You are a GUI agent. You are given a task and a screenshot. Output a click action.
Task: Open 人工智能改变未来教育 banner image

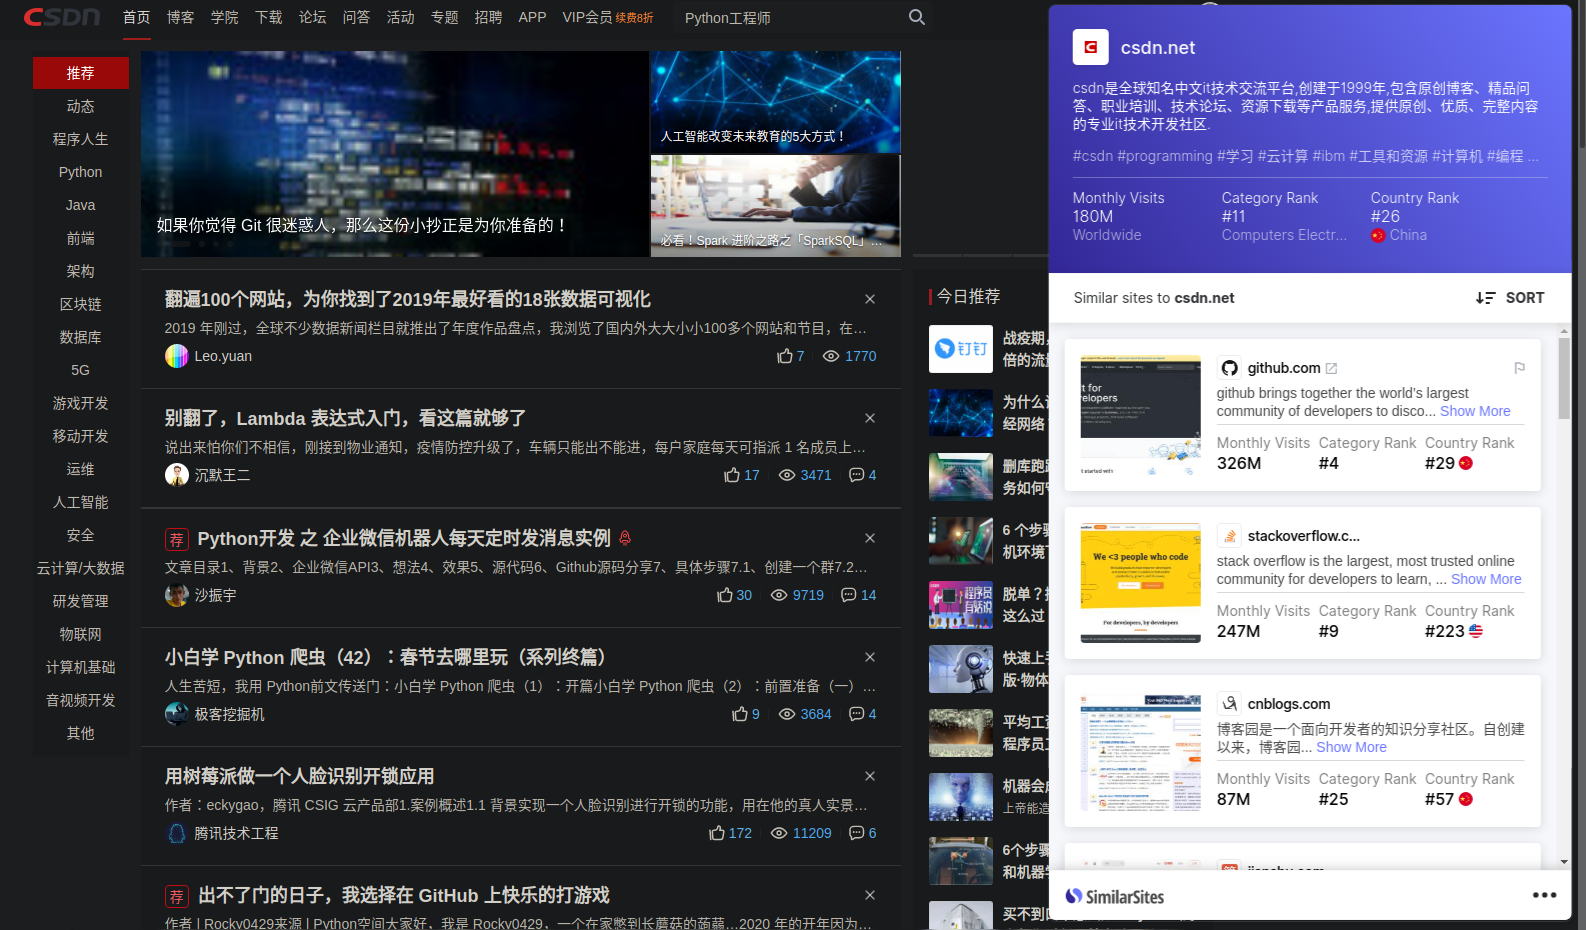[x=776, y=102]
